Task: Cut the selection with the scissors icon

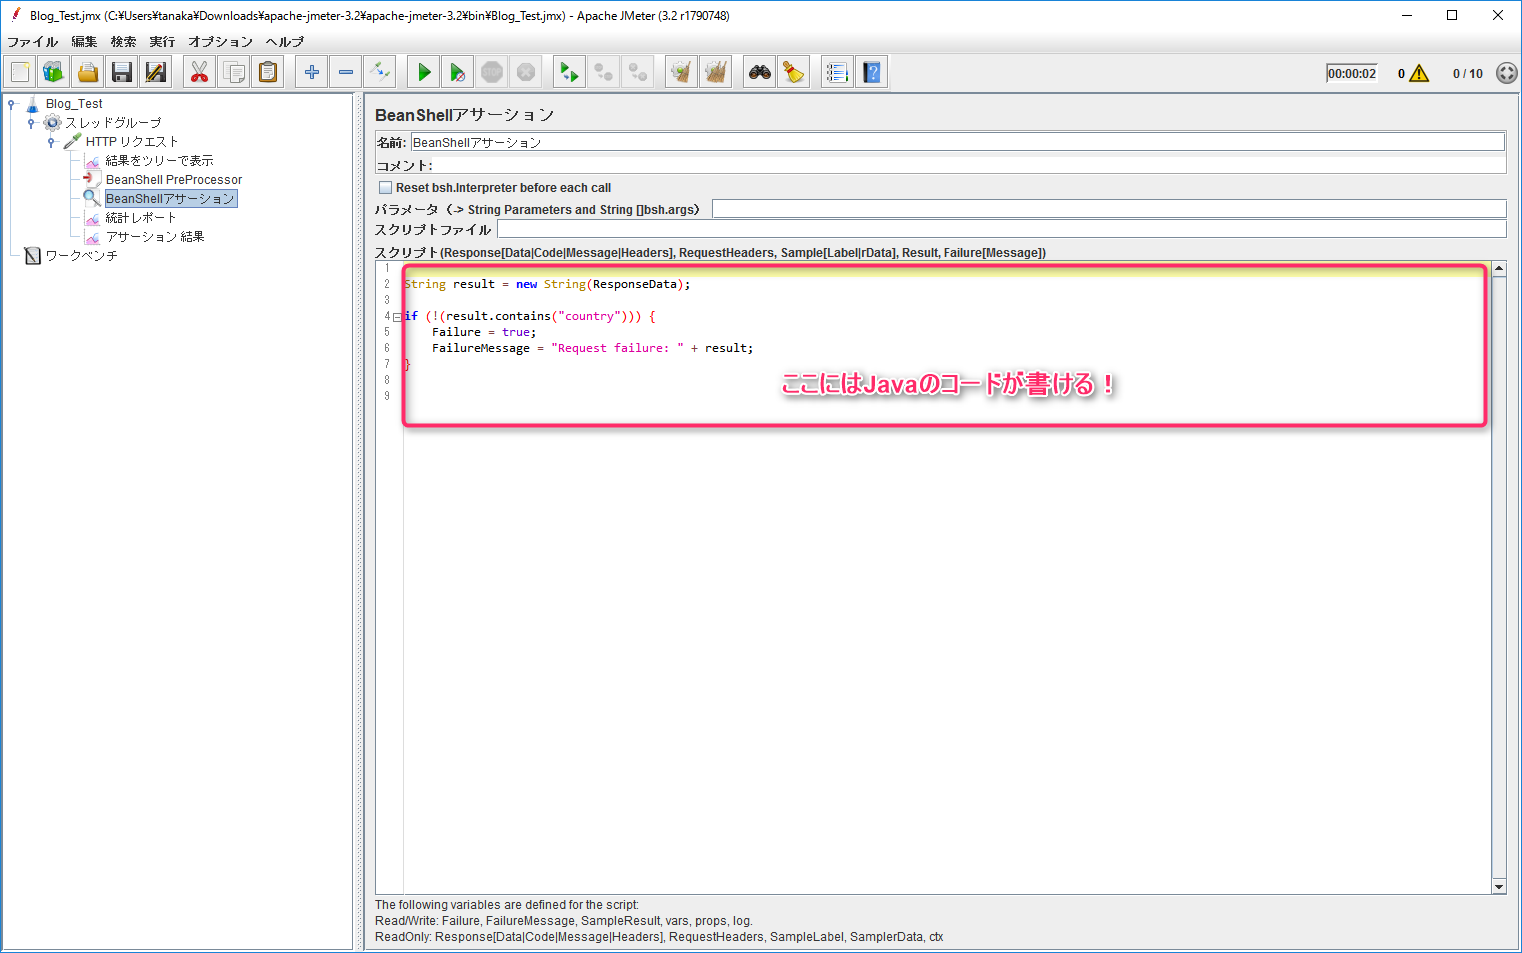Action: point(200,72)
